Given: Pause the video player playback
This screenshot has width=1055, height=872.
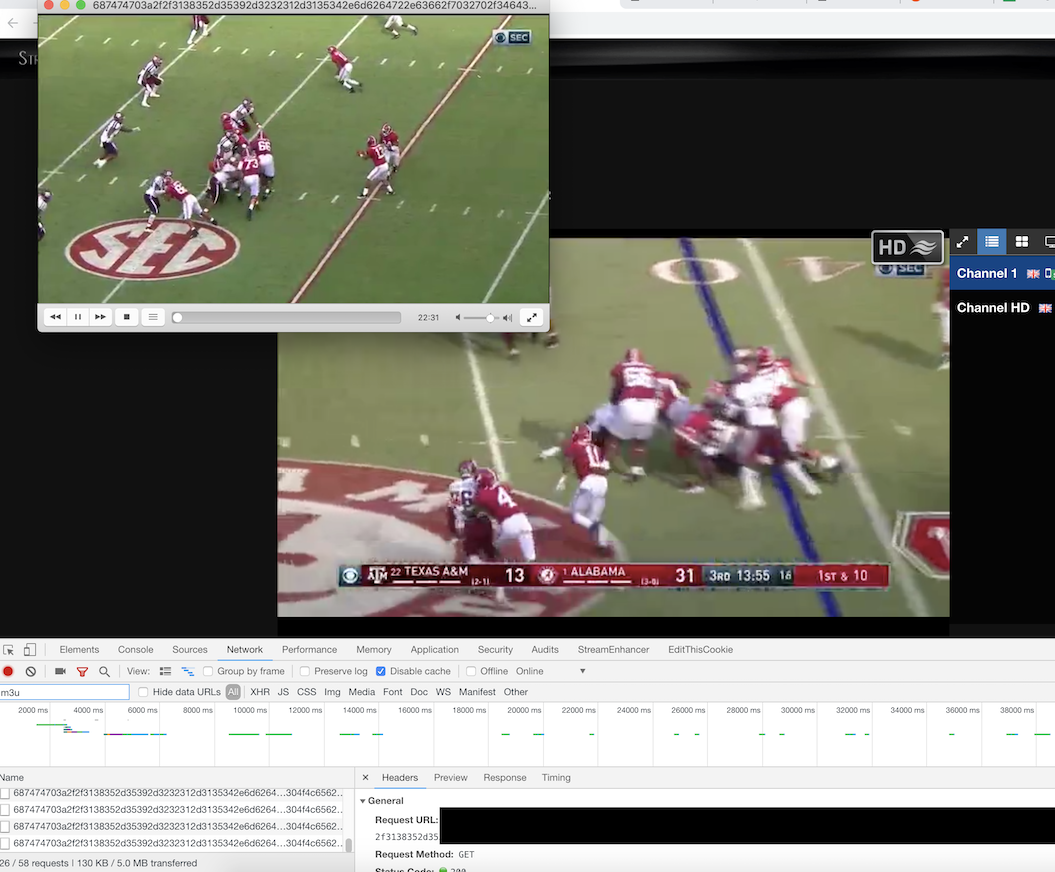Looking at the screenshot, I should [78, 317].
